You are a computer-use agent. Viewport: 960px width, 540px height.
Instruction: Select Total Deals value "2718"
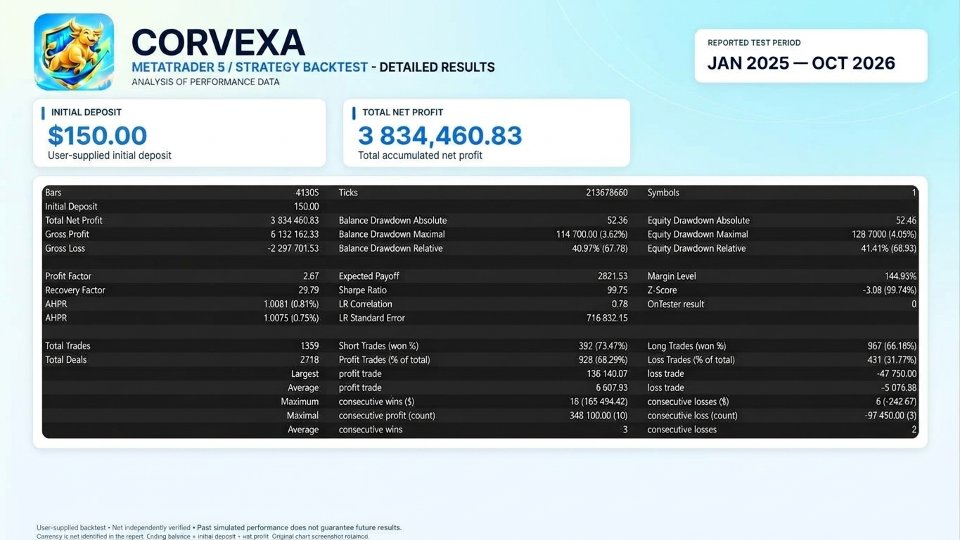coord(310,360)
